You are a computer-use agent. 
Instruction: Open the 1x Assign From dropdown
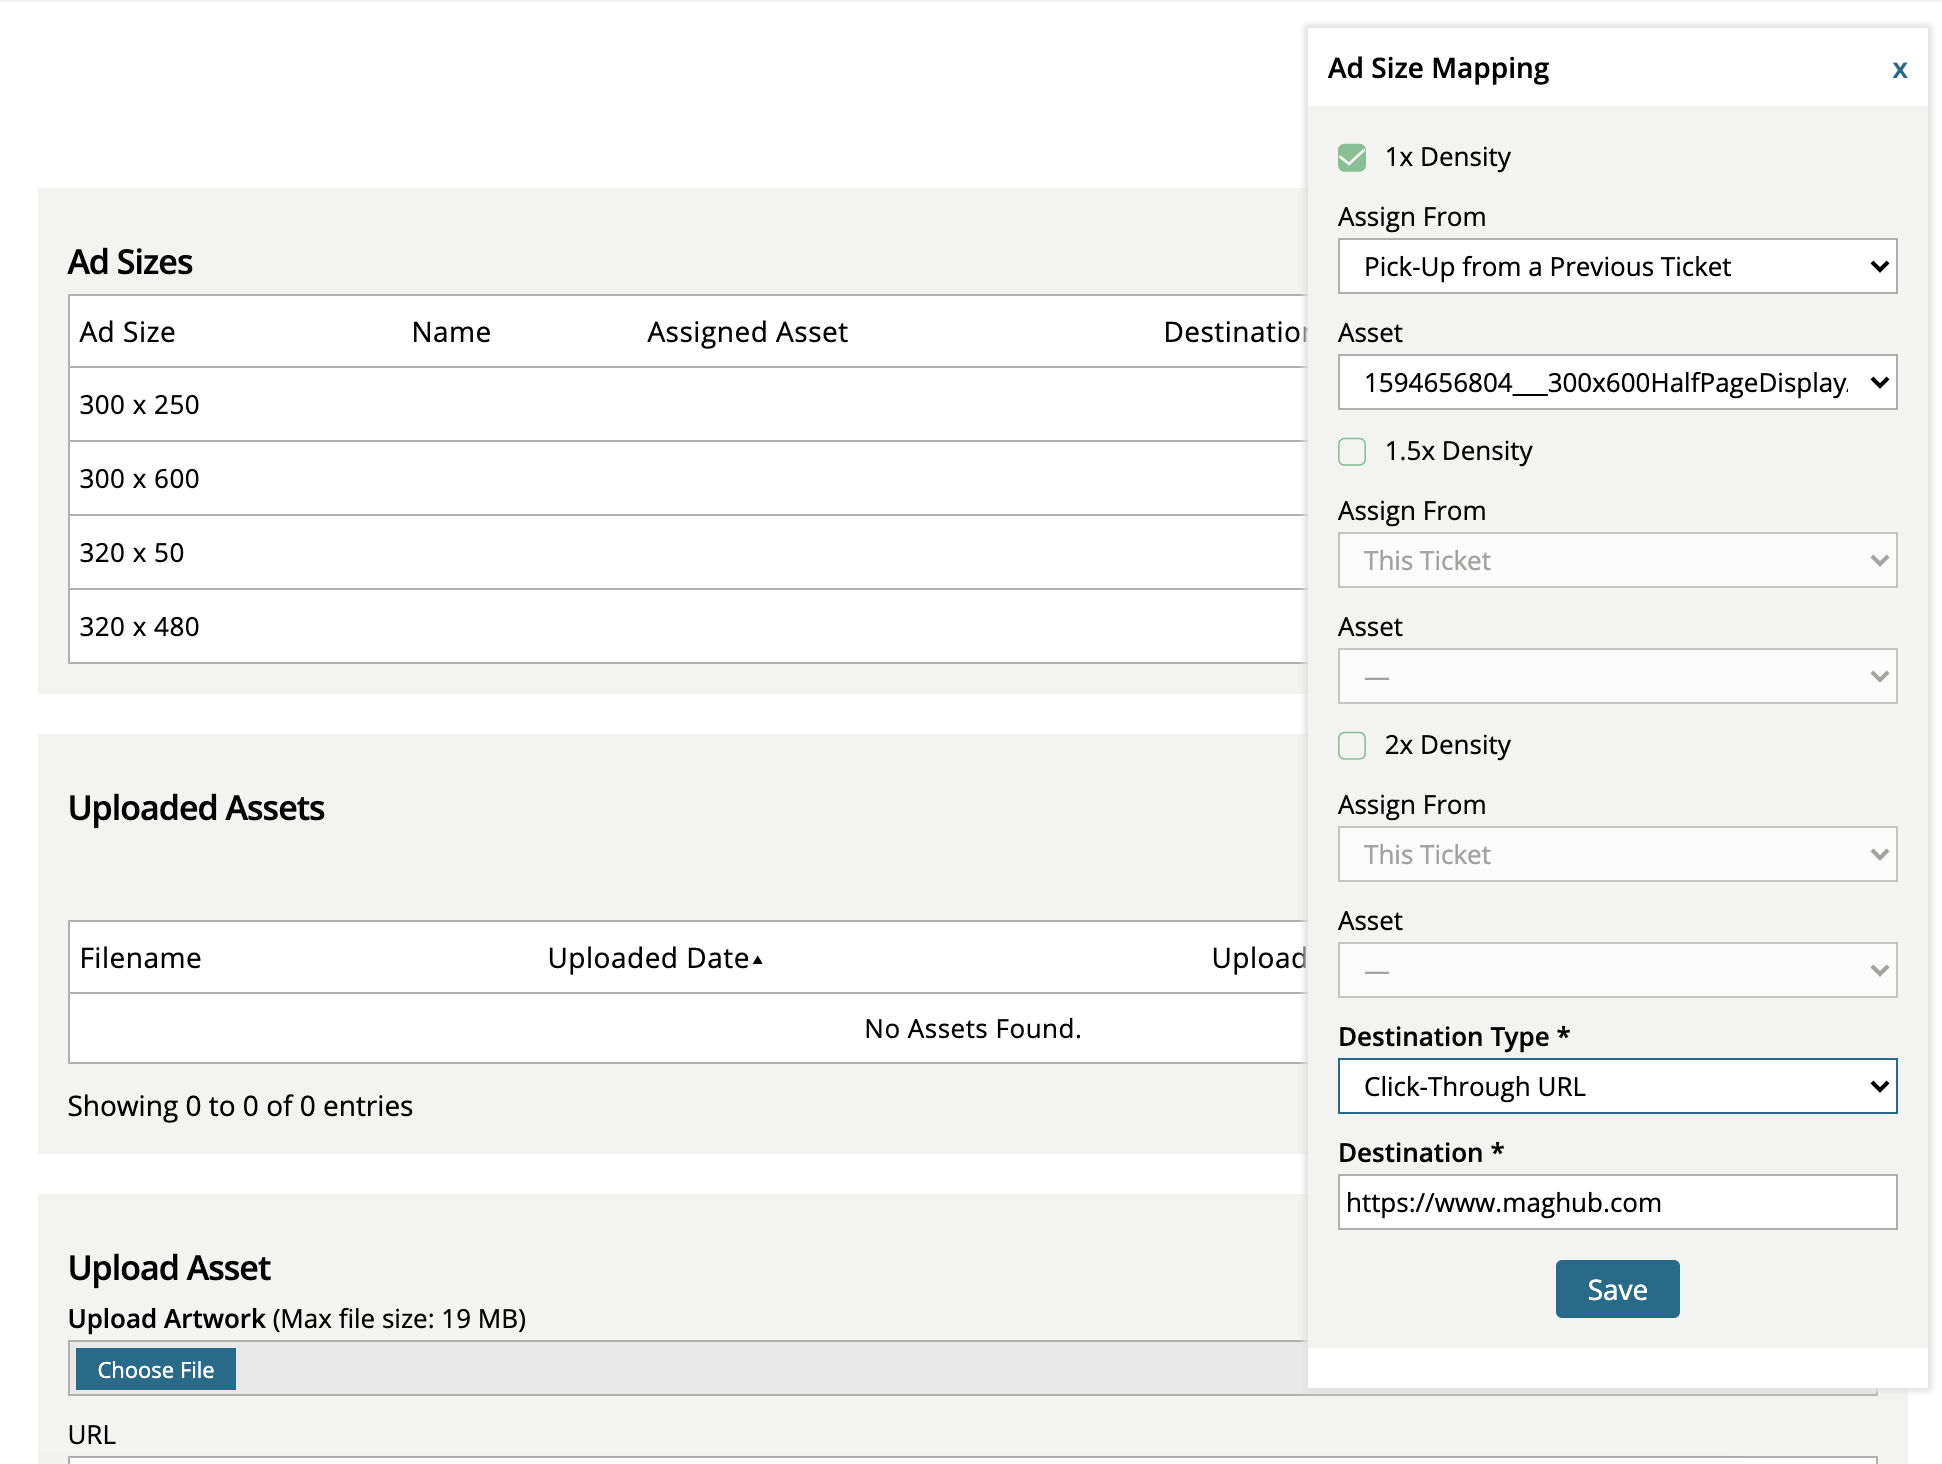coord(1616,267)
